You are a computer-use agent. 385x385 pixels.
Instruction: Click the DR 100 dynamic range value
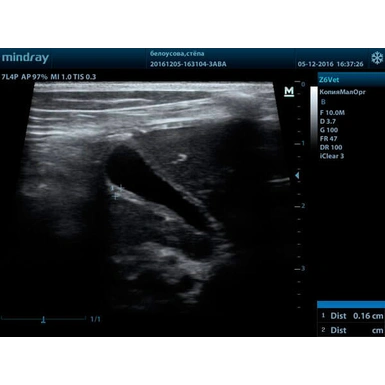[331, 147]
